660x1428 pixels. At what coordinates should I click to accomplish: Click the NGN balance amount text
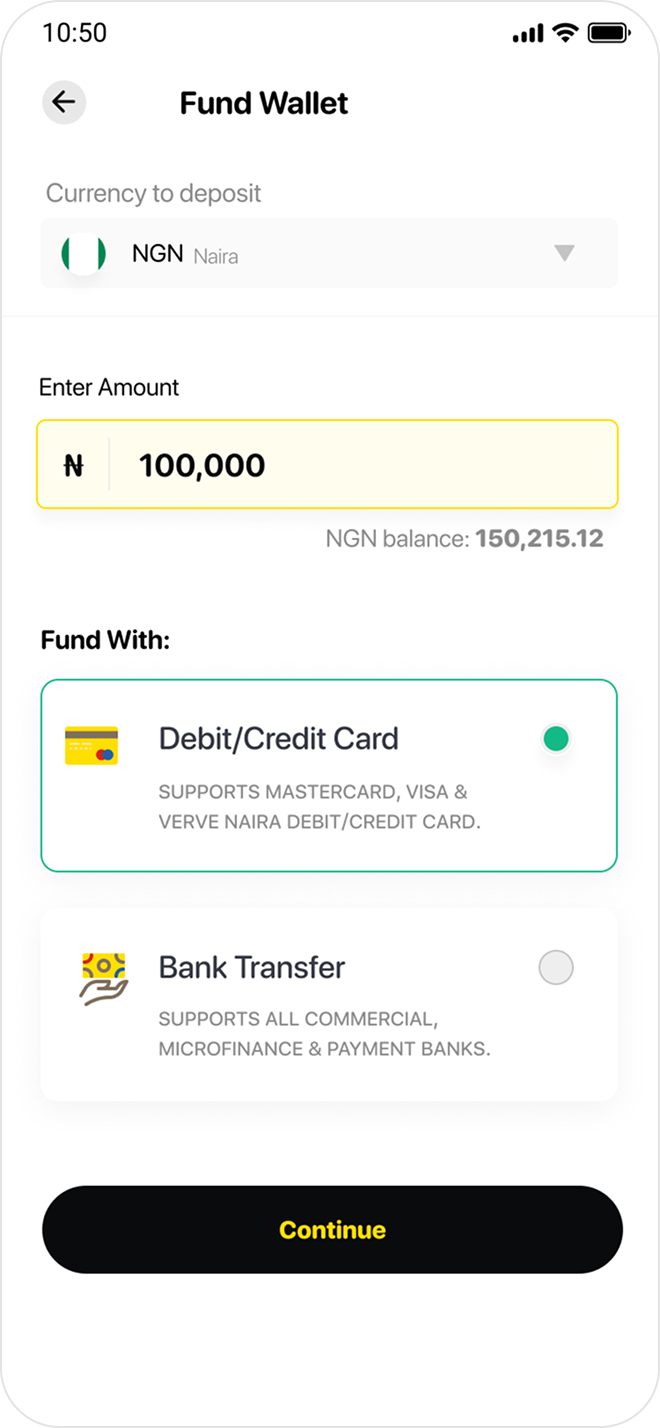465,538
